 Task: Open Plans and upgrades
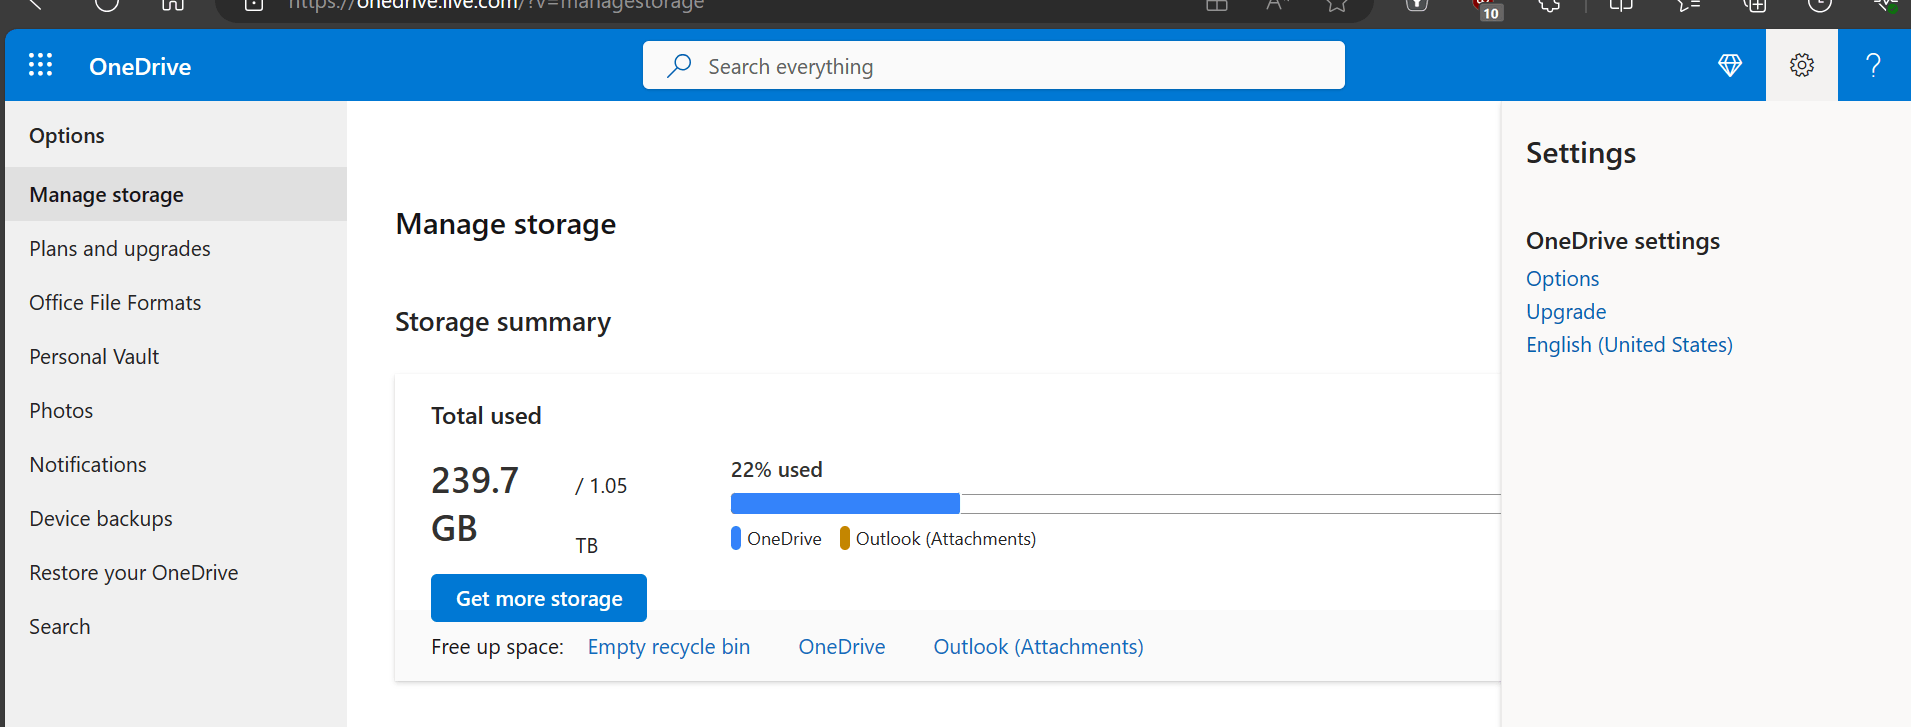(176, 248)
